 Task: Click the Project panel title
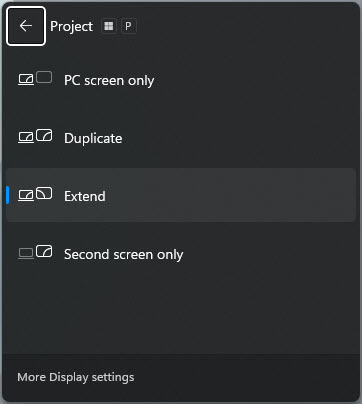point(71,26)
